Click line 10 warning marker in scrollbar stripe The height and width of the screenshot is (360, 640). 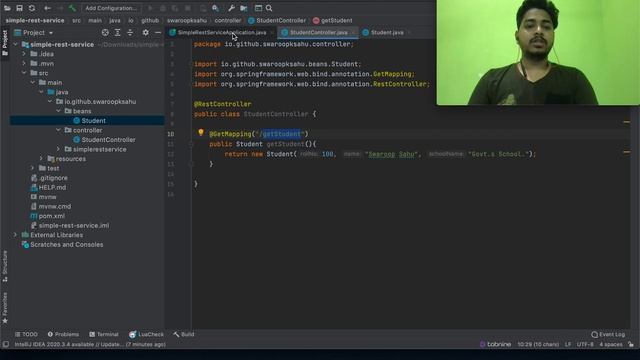626,122
